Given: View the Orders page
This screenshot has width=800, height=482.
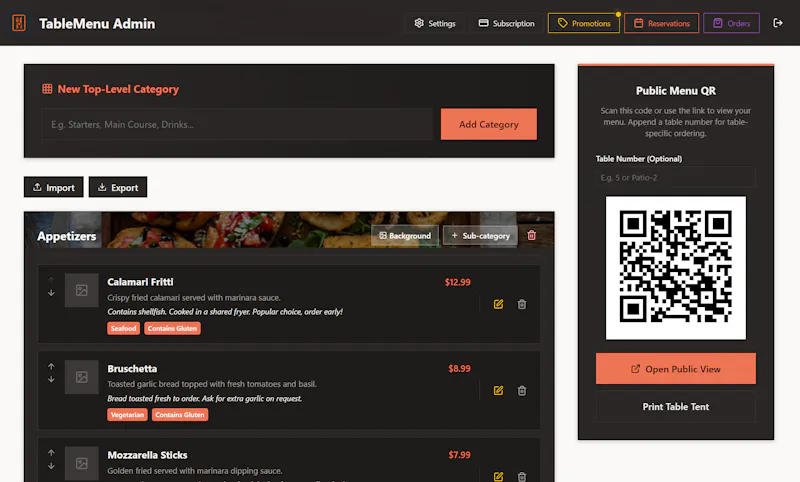Looking at the screenshot, I should (731, 23).
